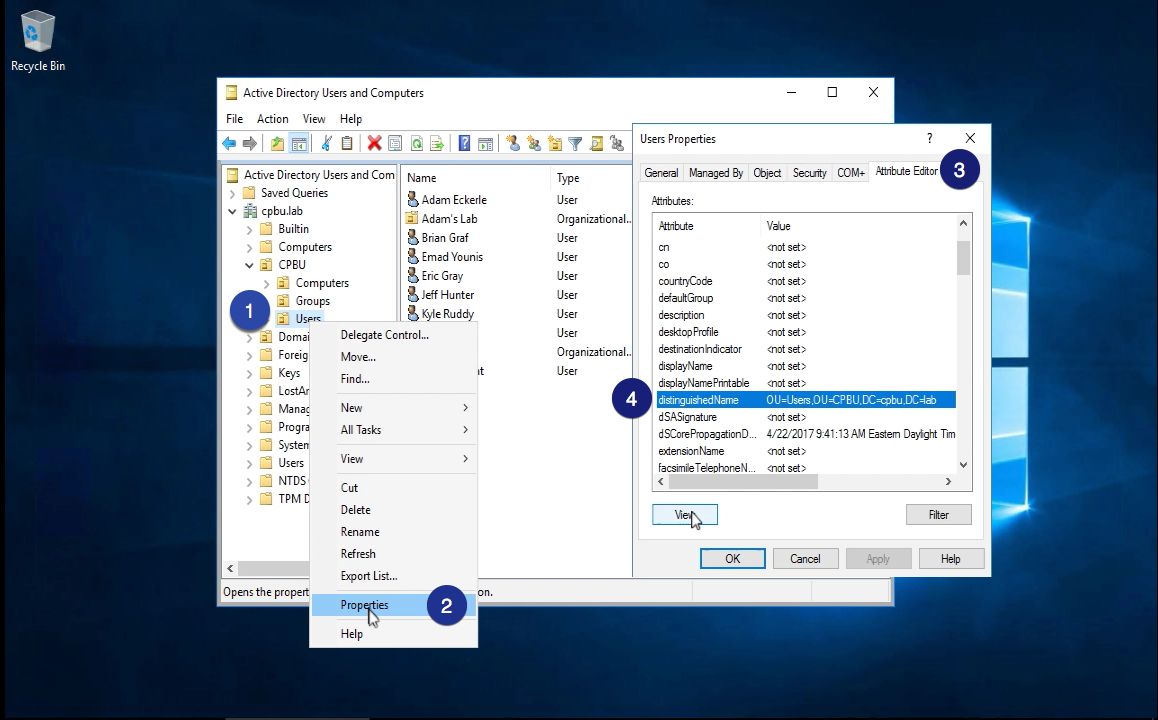
Task: Collapse the cpbu.lab domain node
Action: (233, 211)
